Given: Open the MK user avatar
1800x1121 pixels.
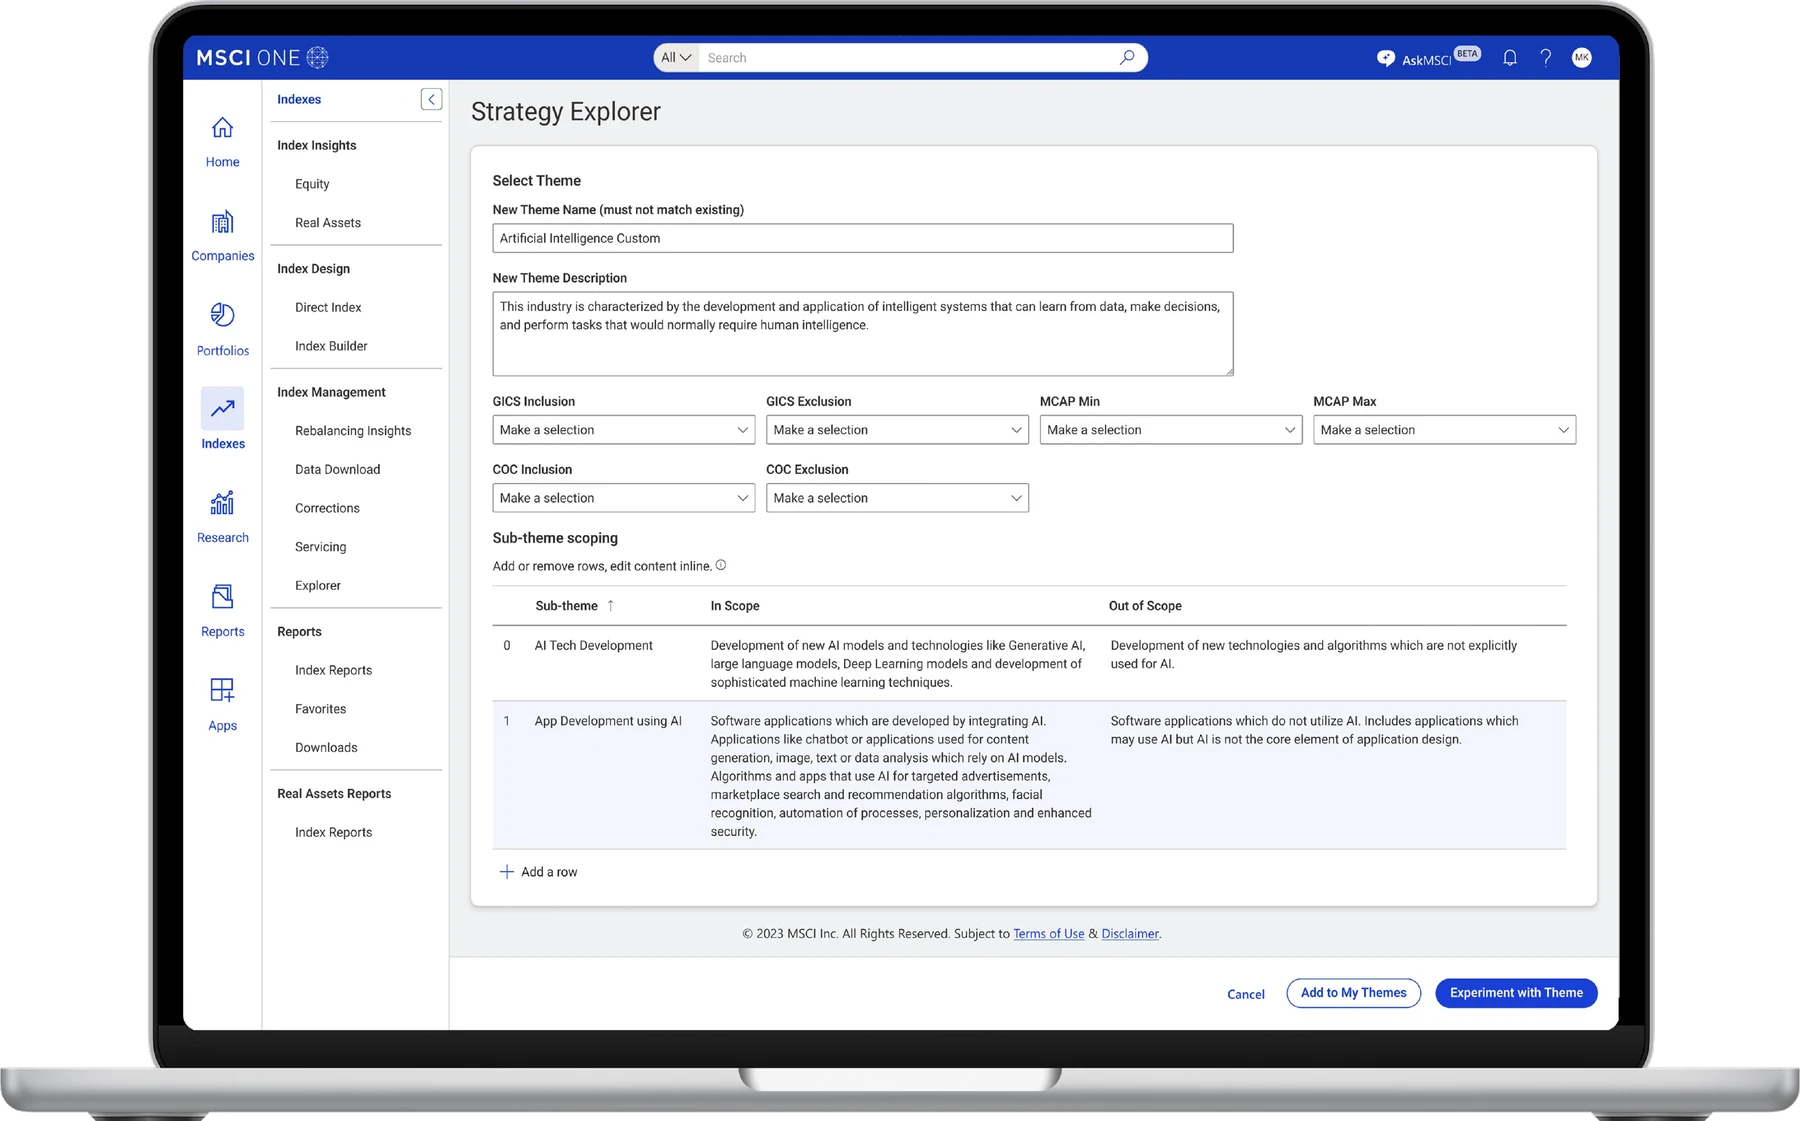Looking at the screenshot, I should pyautogui.click(x=1582, y=58).
